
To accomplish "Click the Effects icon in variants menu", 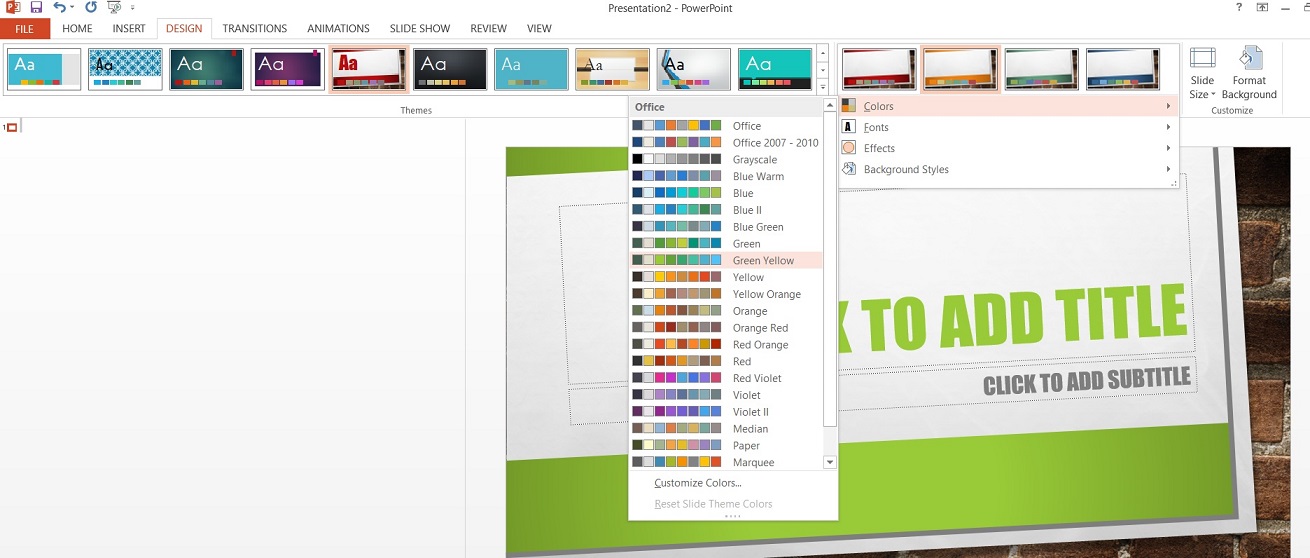I will click(x=848, y=148).
